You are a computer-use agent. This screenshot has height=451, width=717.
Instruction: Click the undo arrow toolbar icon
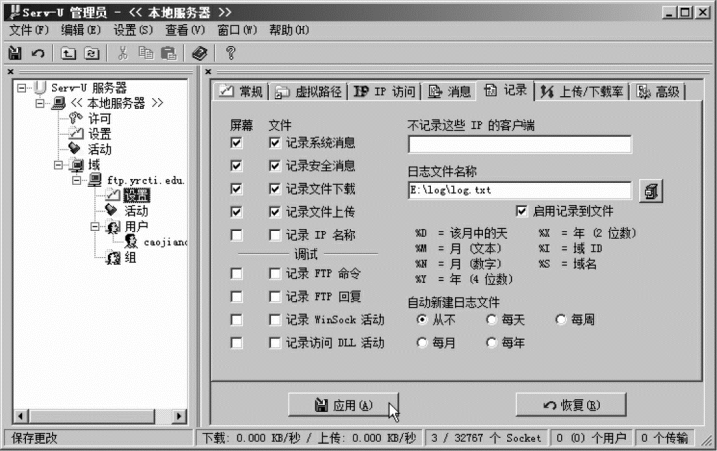tap(38, 54)
